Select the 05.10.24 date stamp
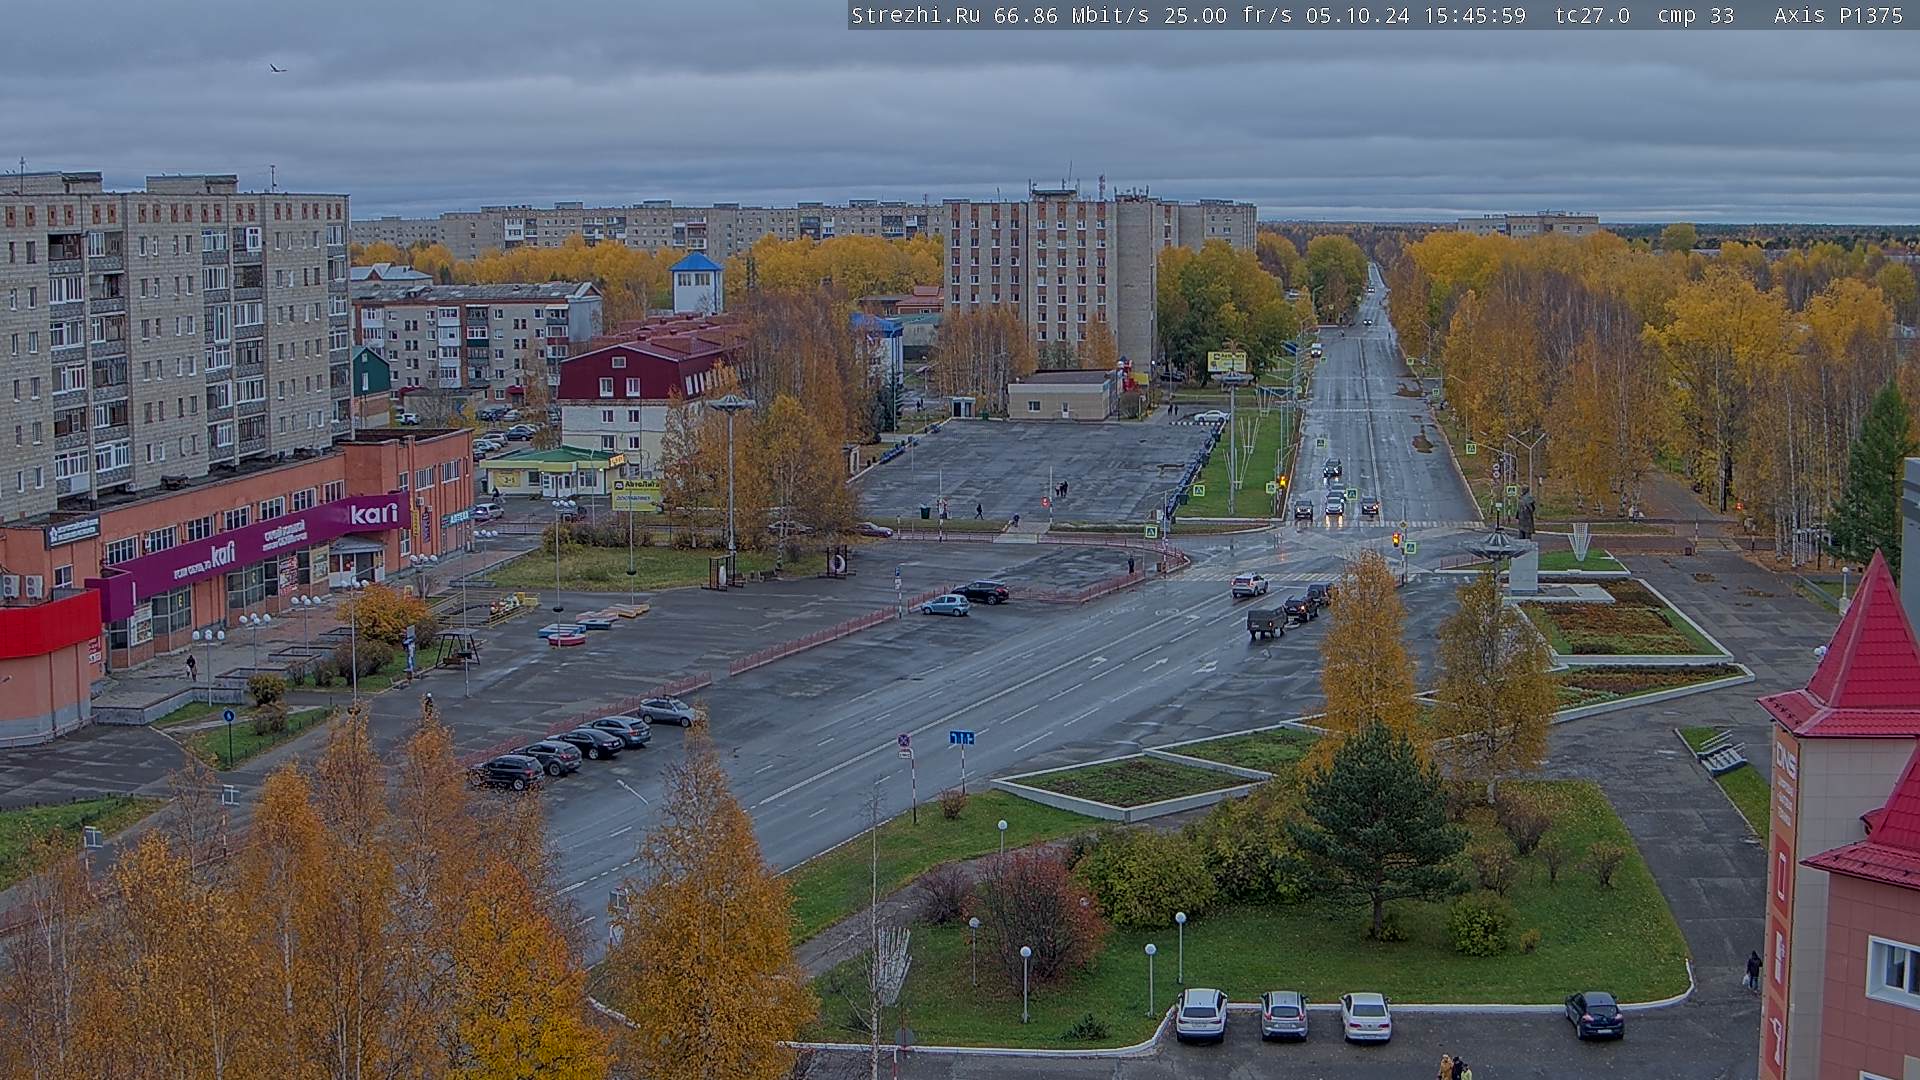1920x1080 pixels. (x=1357, y=15)
